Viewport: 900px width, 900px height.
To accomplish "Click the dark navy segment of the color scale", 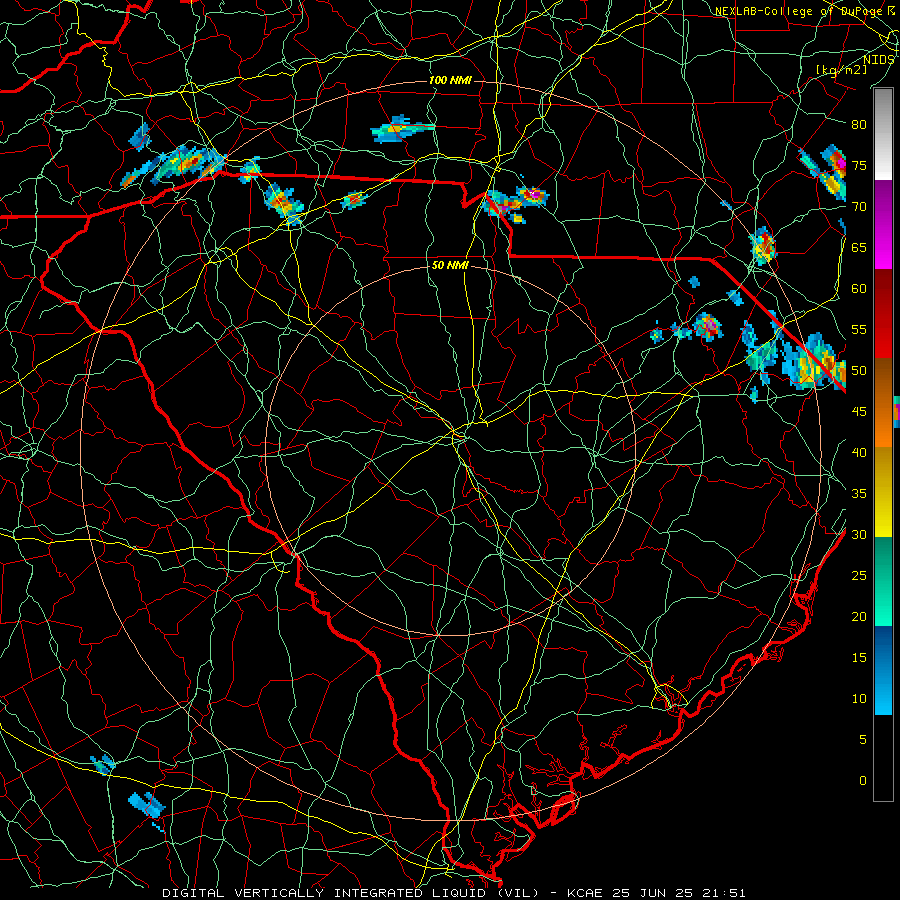I will tap(883, 647).
